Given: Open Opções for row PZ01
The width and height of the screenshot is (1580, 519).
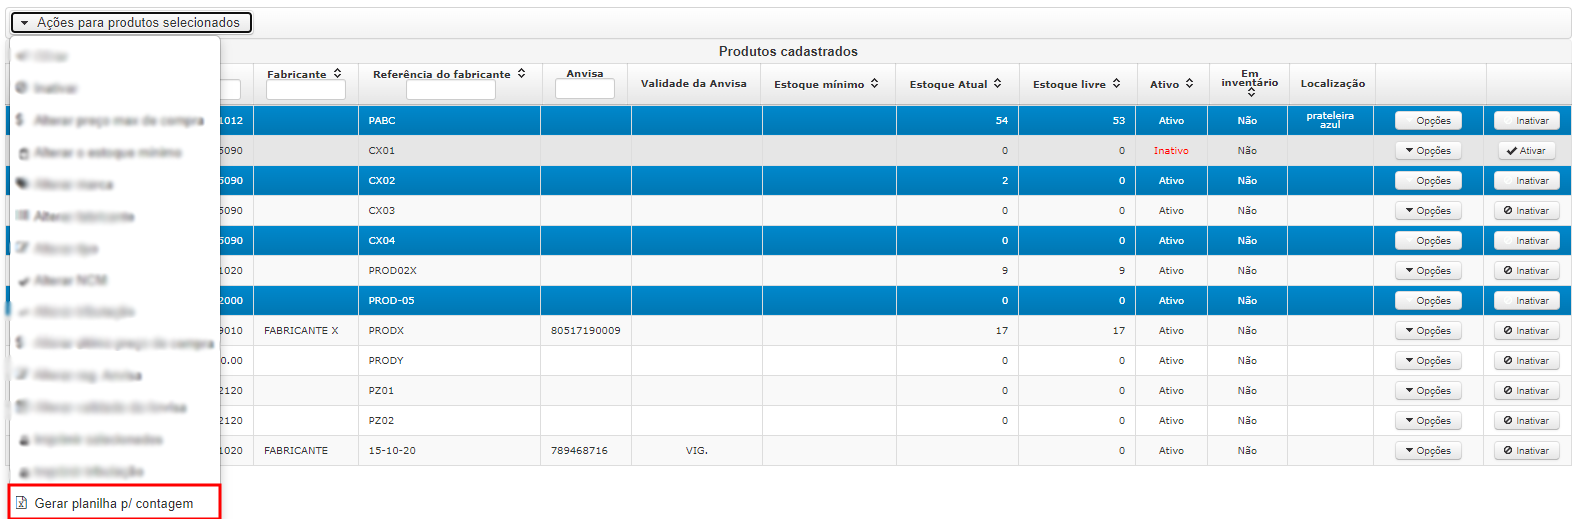Looking at the screenshot, I should click(1428, 390).
